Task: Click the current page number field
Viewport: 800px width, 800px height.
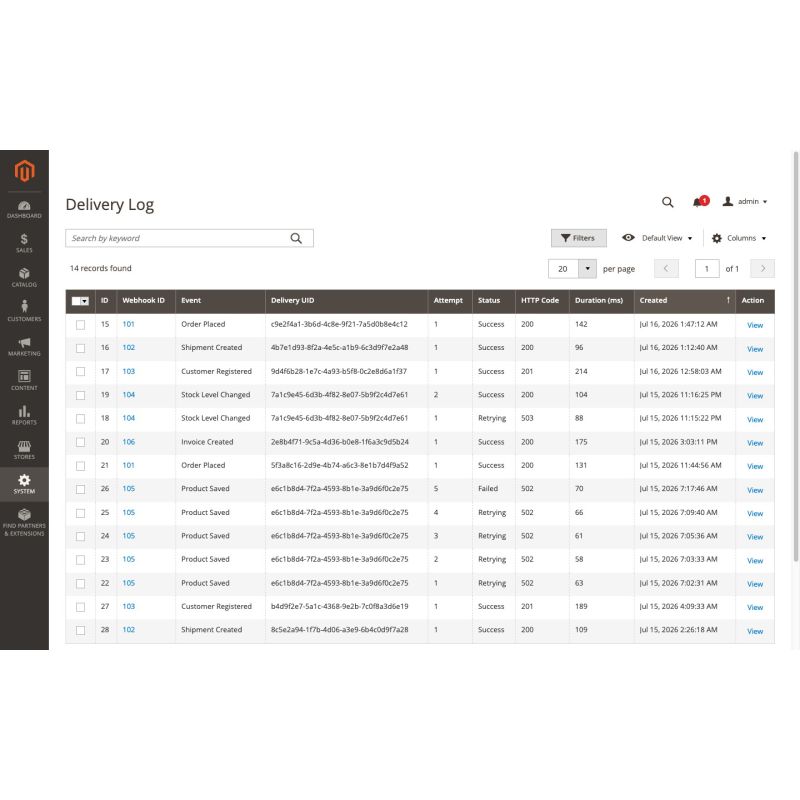Action: click(x=707, y=268)
